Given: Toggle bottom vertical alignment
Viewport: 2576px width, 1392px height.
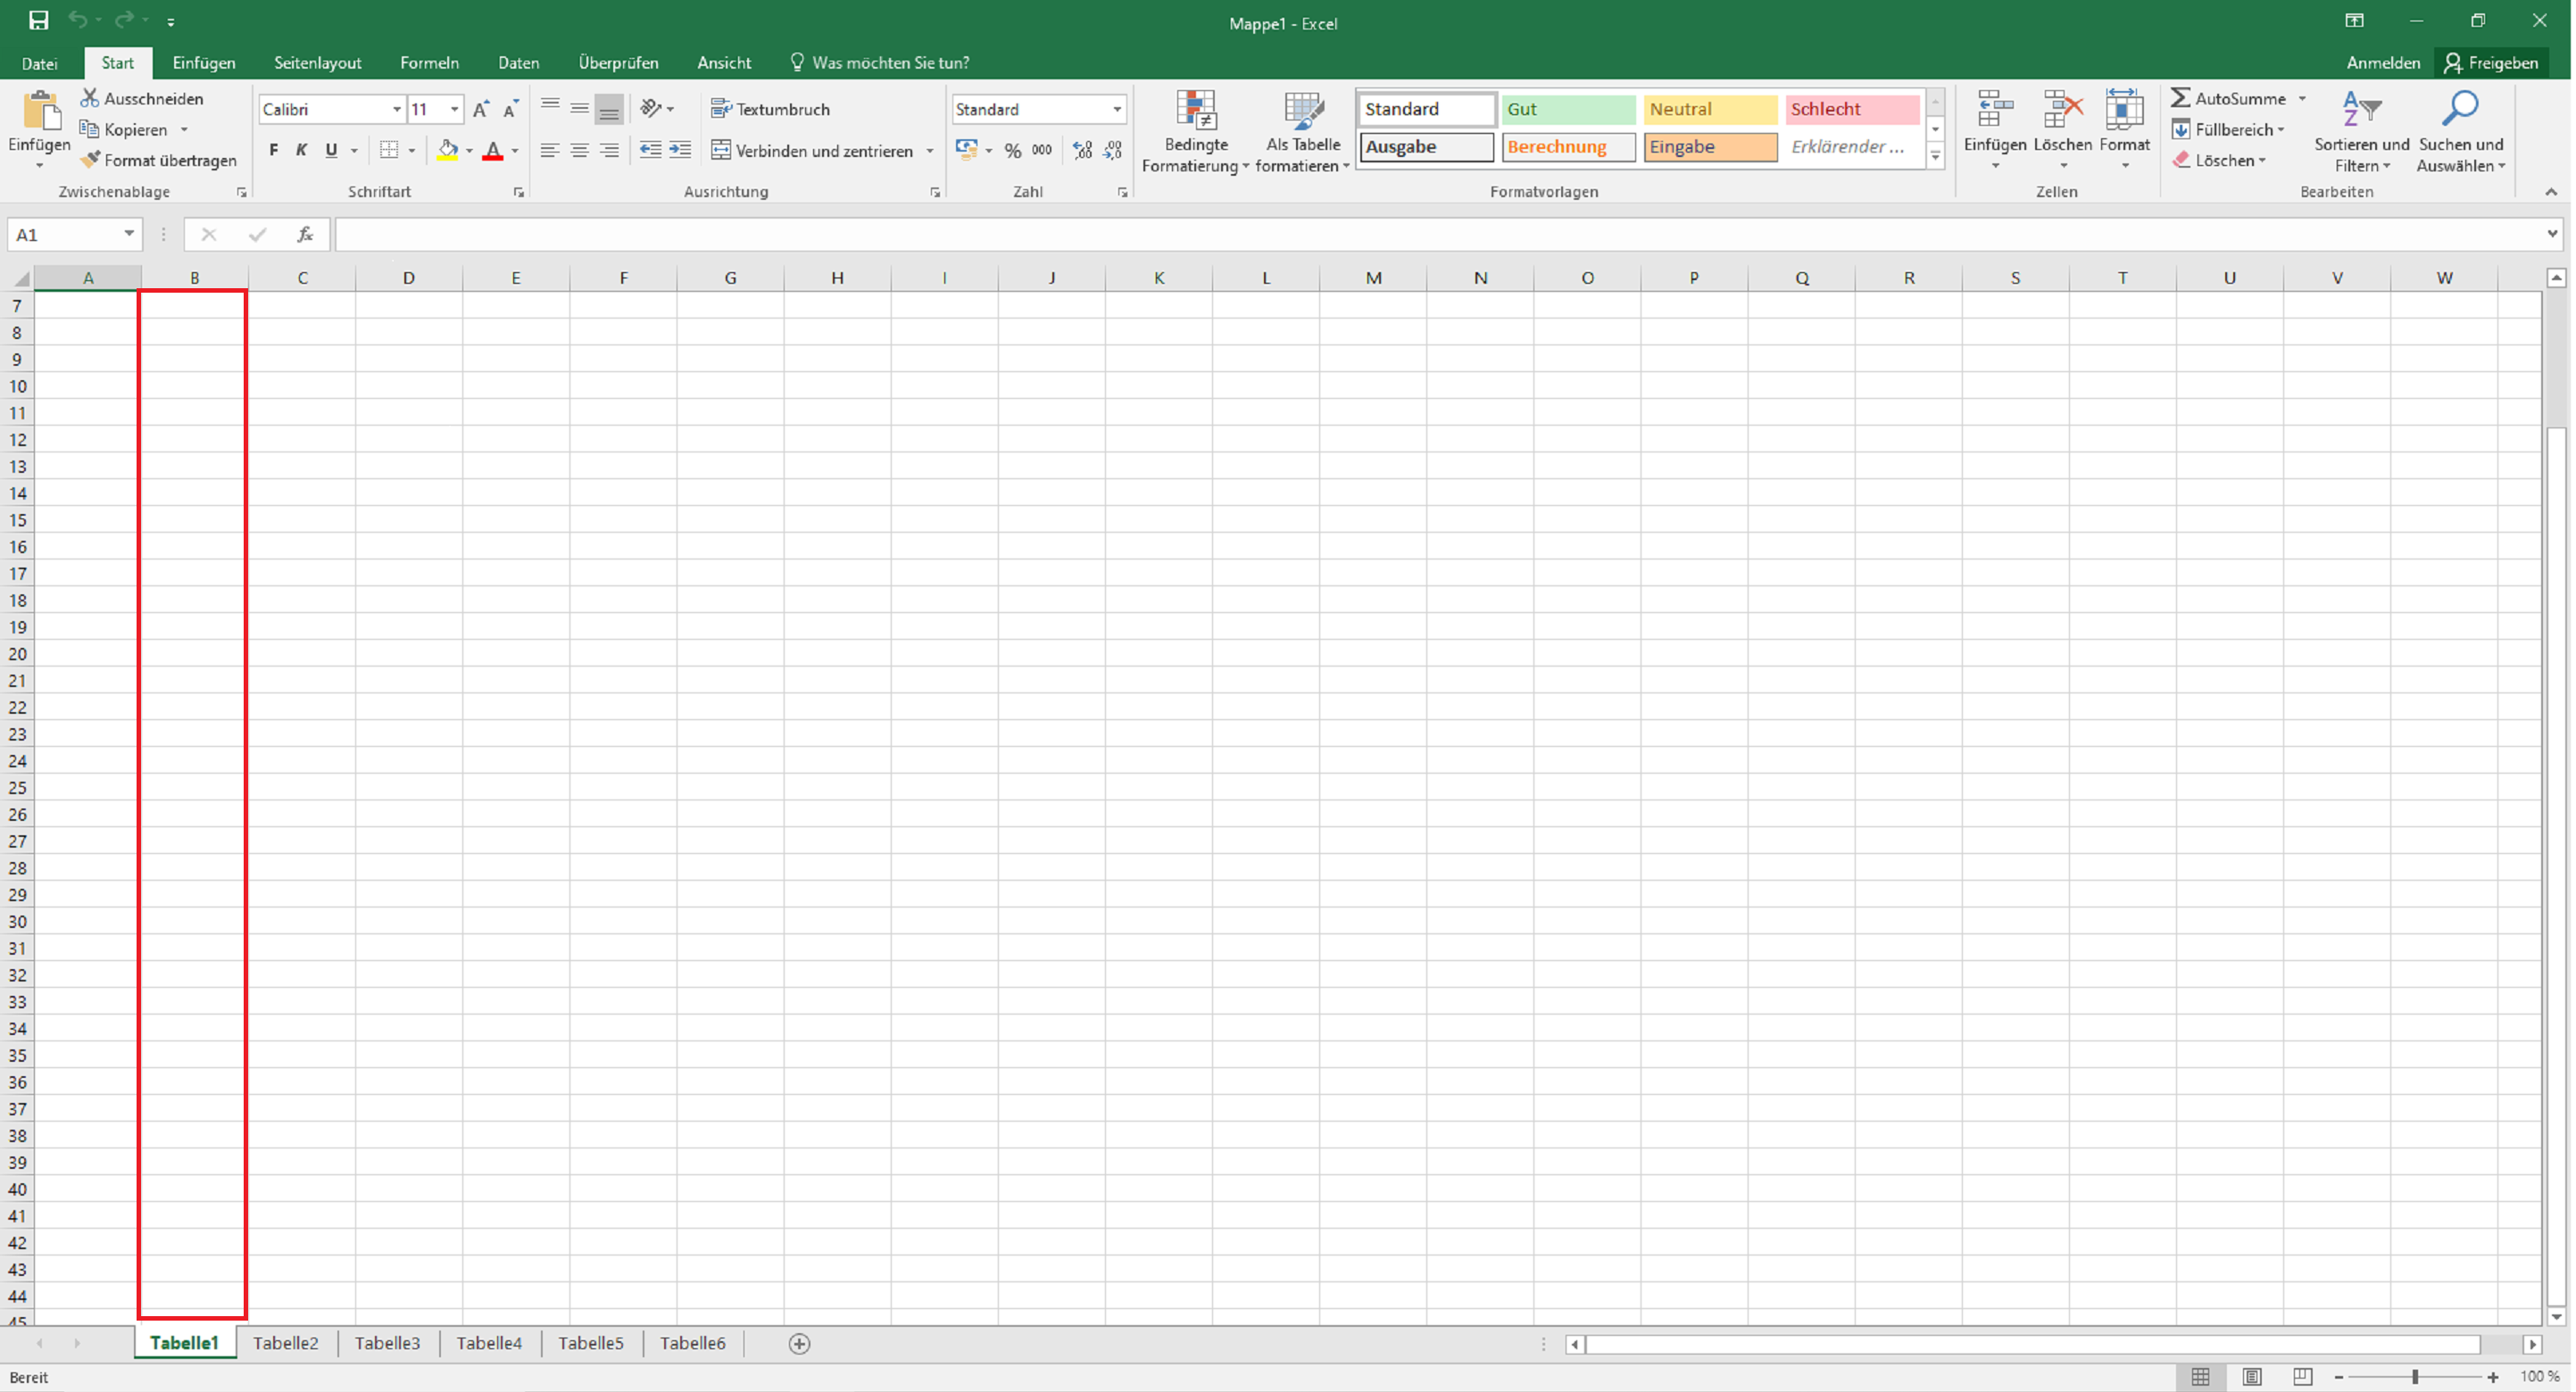Looking at the screenshot, I should click(609, 108).
